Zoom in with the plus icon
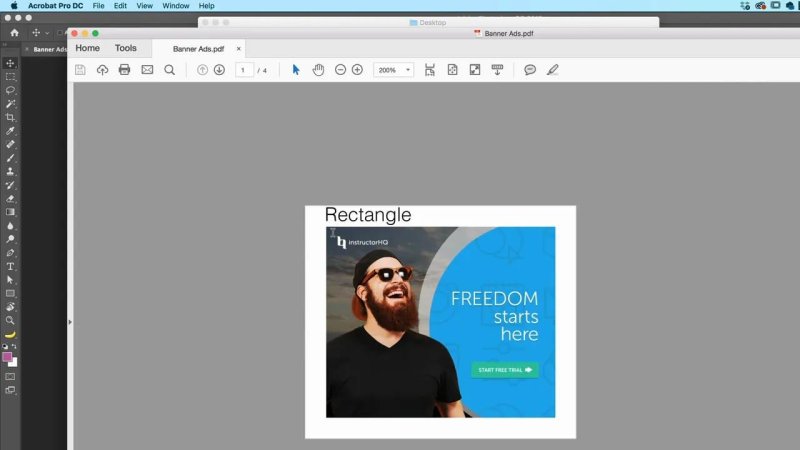 (x=357, y=70)
